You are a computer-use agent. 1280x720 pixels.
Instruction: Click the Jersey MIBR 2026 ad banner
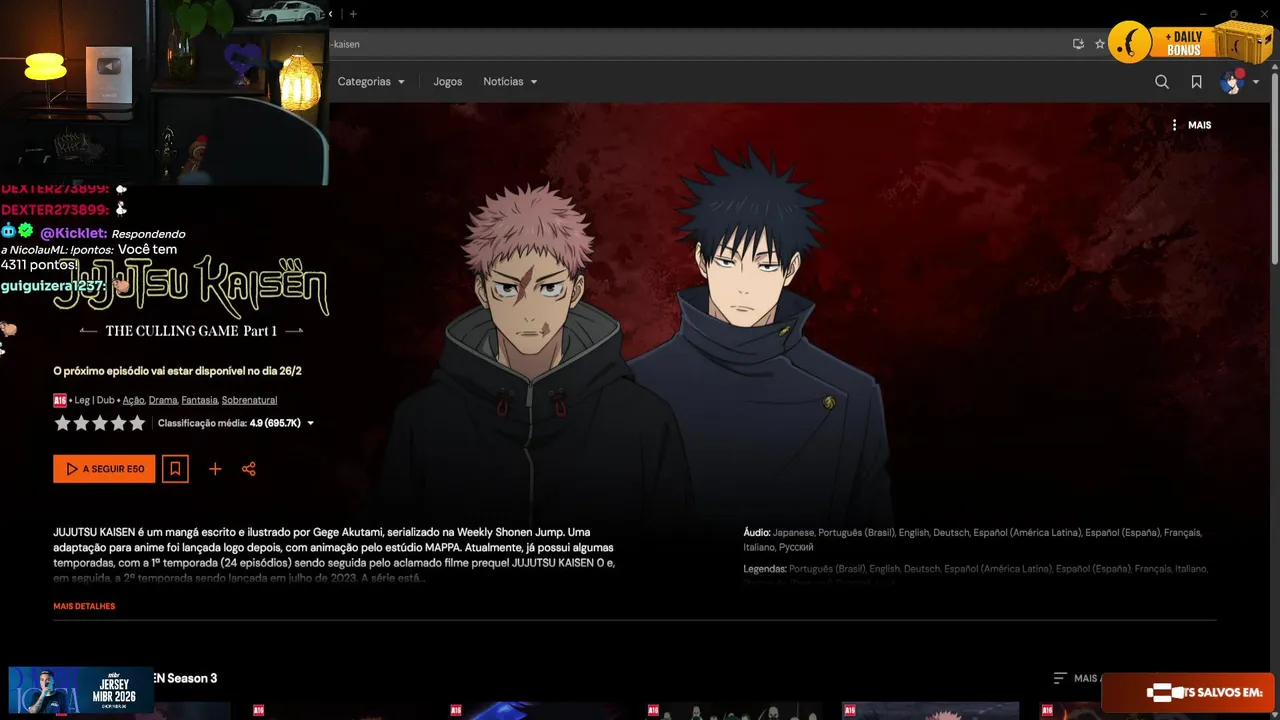81,690
